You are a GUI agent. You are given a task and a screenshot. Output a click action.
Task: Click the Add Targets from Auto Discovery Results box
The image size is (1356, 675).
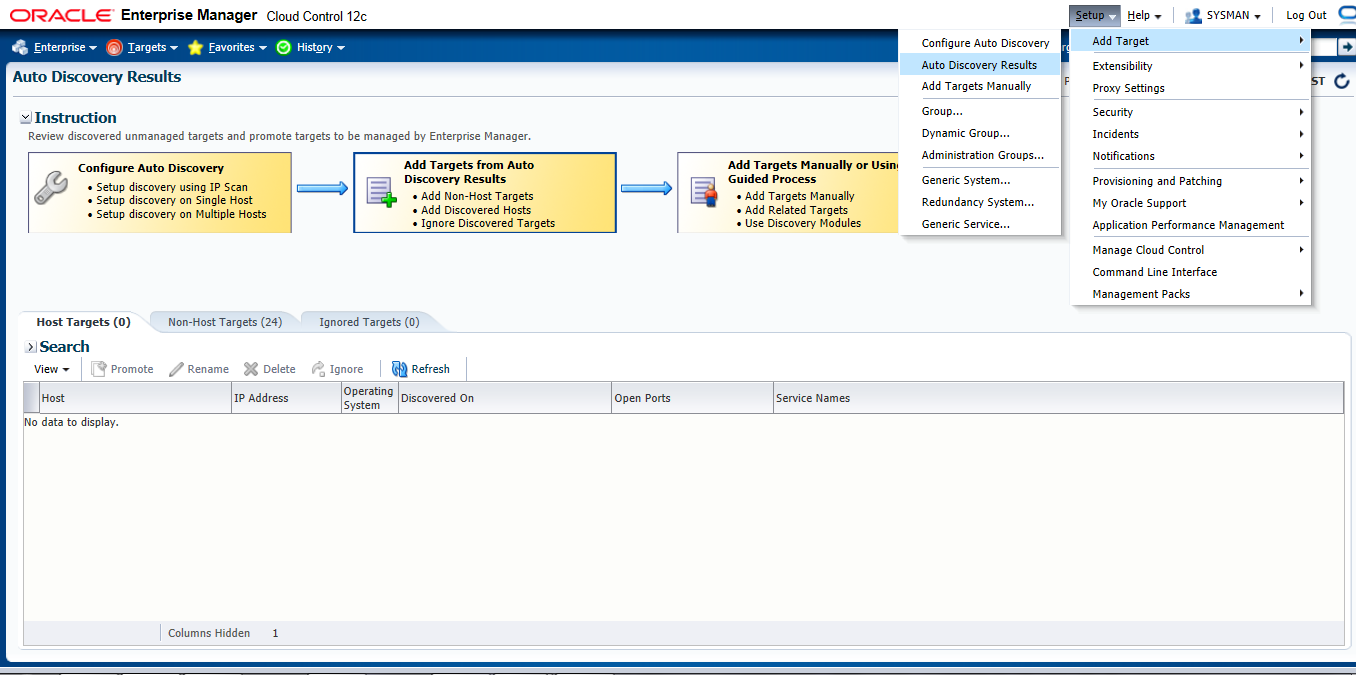pos(484,192)
